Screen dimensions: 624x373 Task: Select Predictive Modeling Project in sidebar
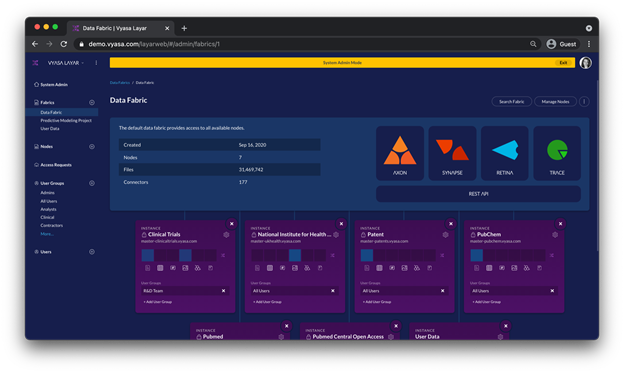coord(66,121)
